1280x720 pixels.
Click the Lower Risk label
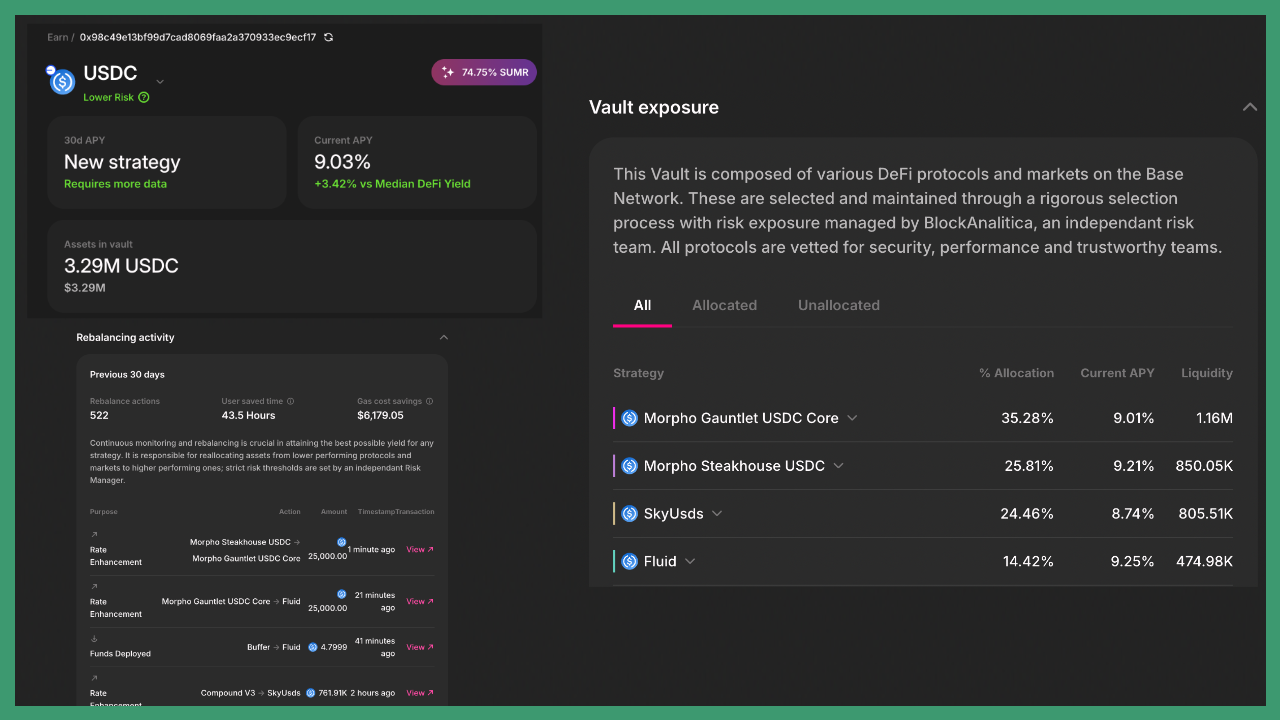tap(108, 98)
